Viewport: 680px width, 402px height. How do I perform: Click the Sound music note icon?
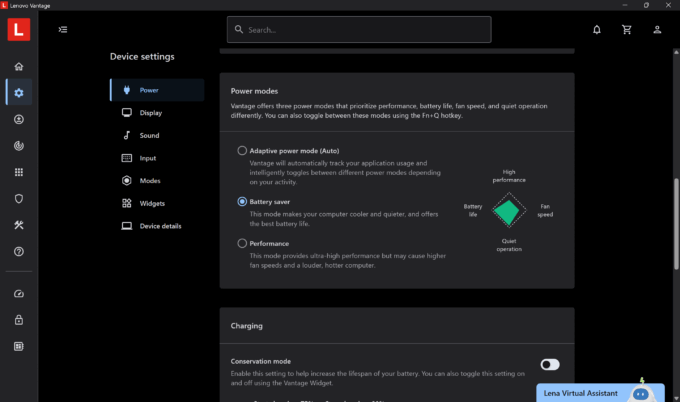point(127,135)
